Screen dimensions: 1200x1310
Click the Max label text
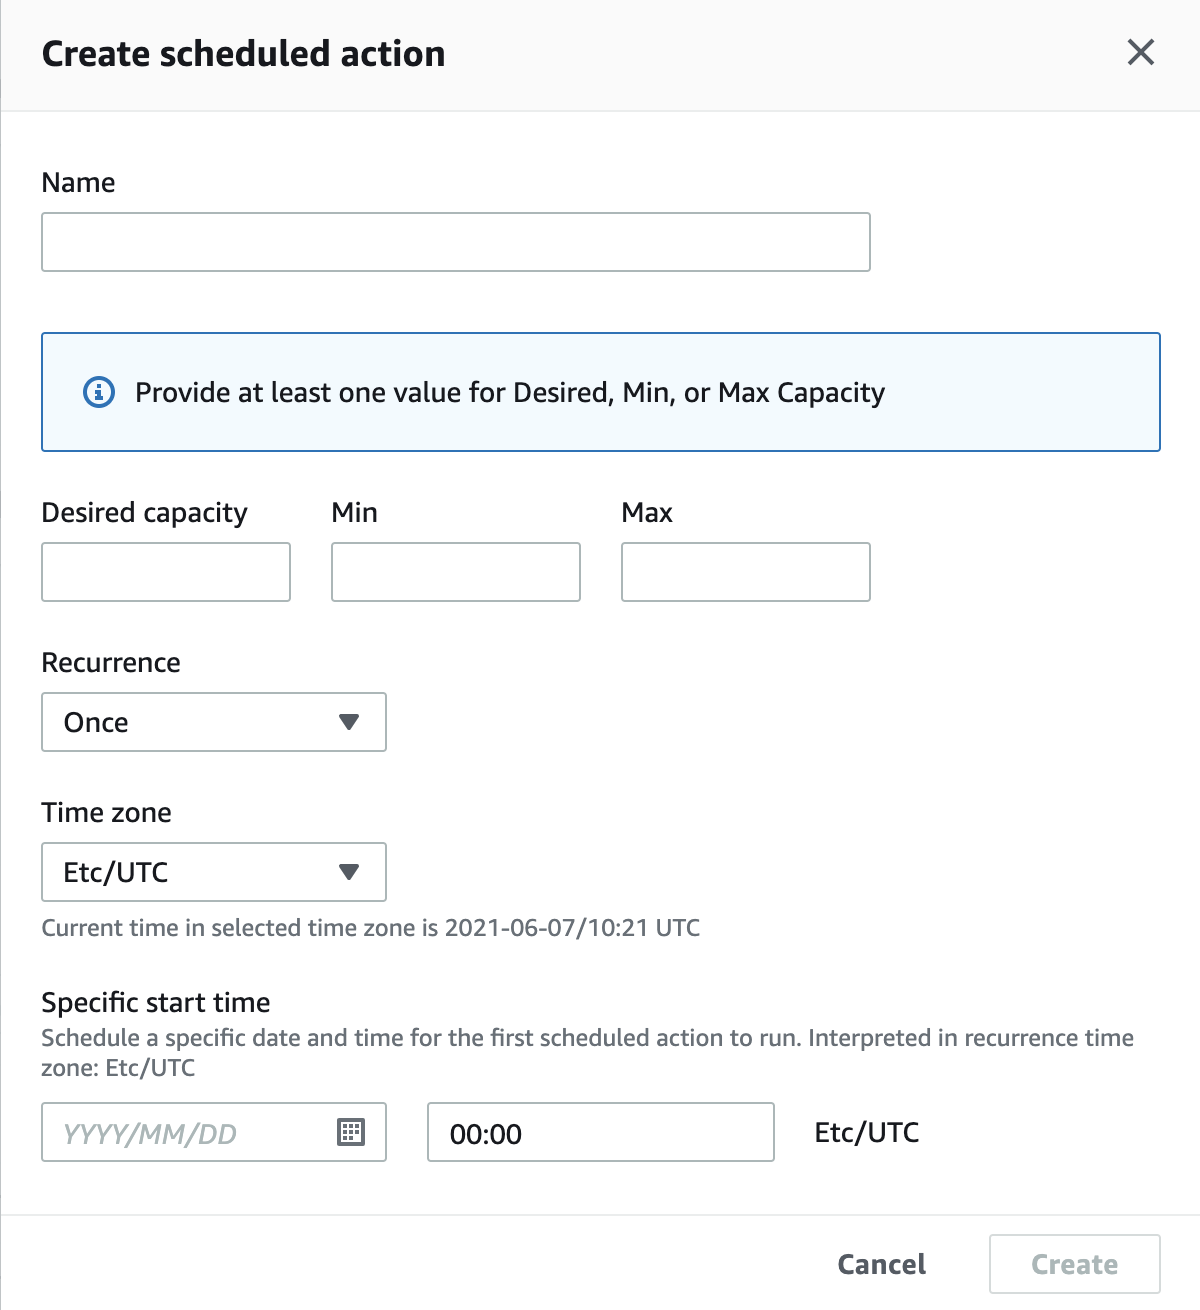click(647, 512)
